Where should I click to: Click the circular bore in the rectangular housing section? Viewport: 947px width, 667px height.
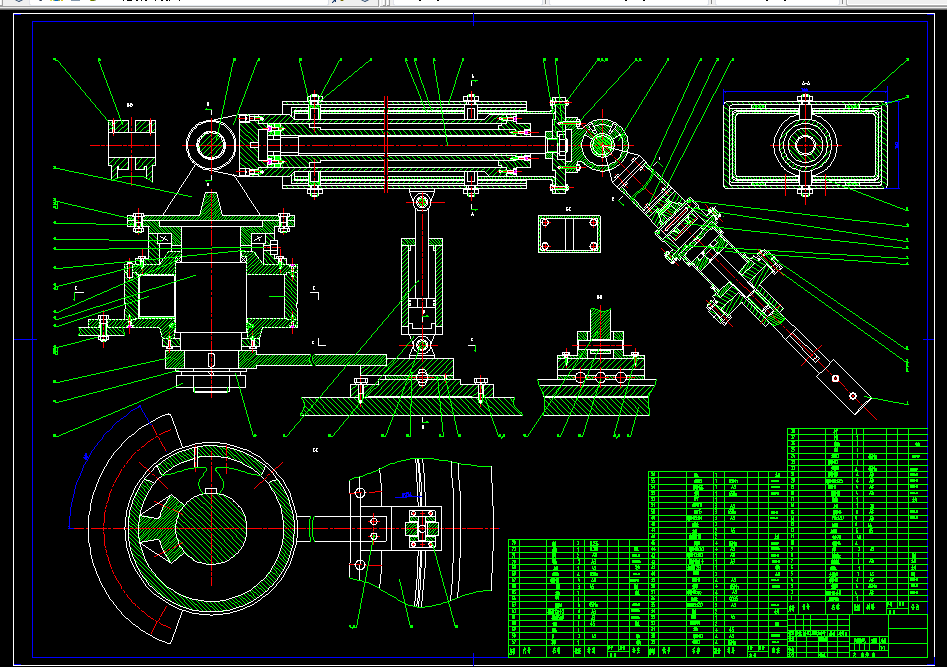pos(805,145)
